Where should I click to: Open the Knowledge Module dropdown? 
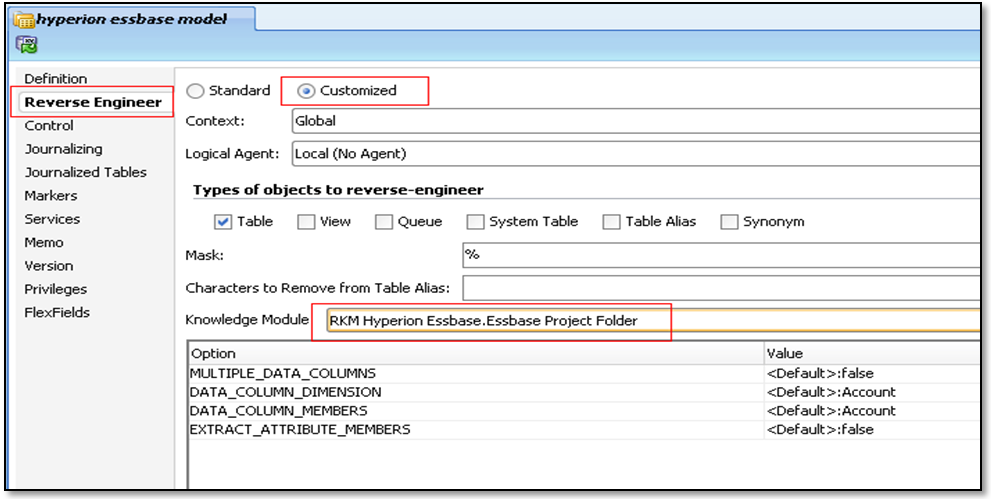tap(655, 321)
